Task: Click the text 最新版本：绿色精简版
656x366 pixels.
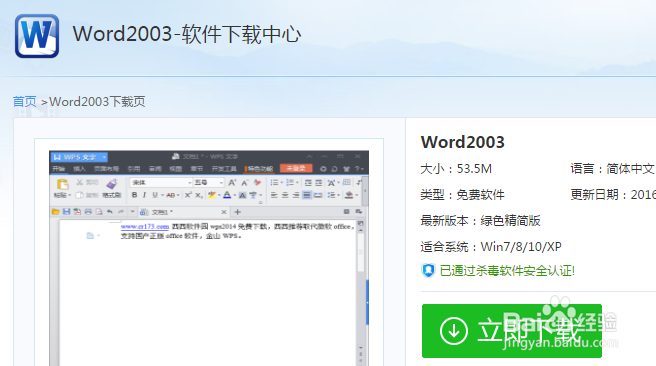Action: pyautogui.click(x=480, y=221)
